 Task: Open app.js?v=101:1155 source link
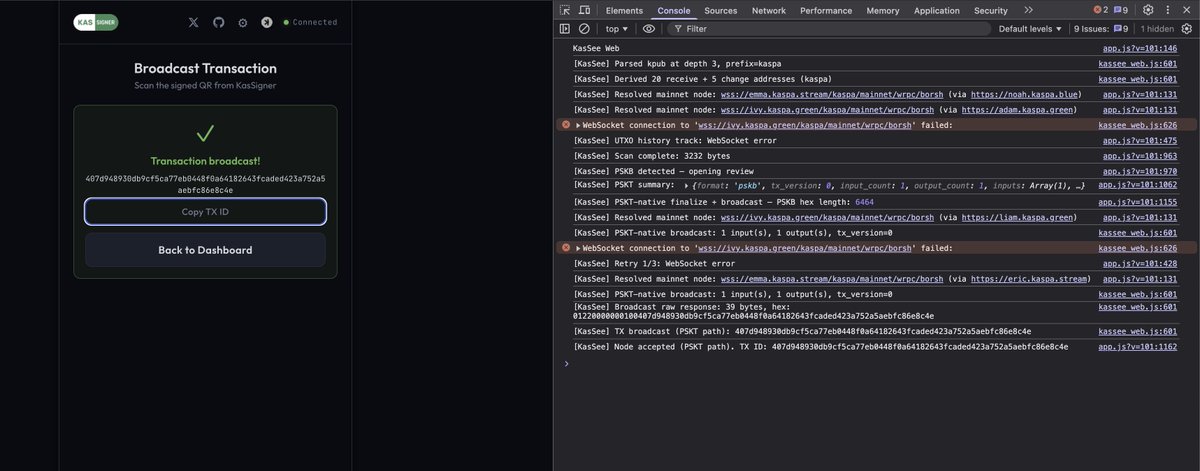(1137, 202)
